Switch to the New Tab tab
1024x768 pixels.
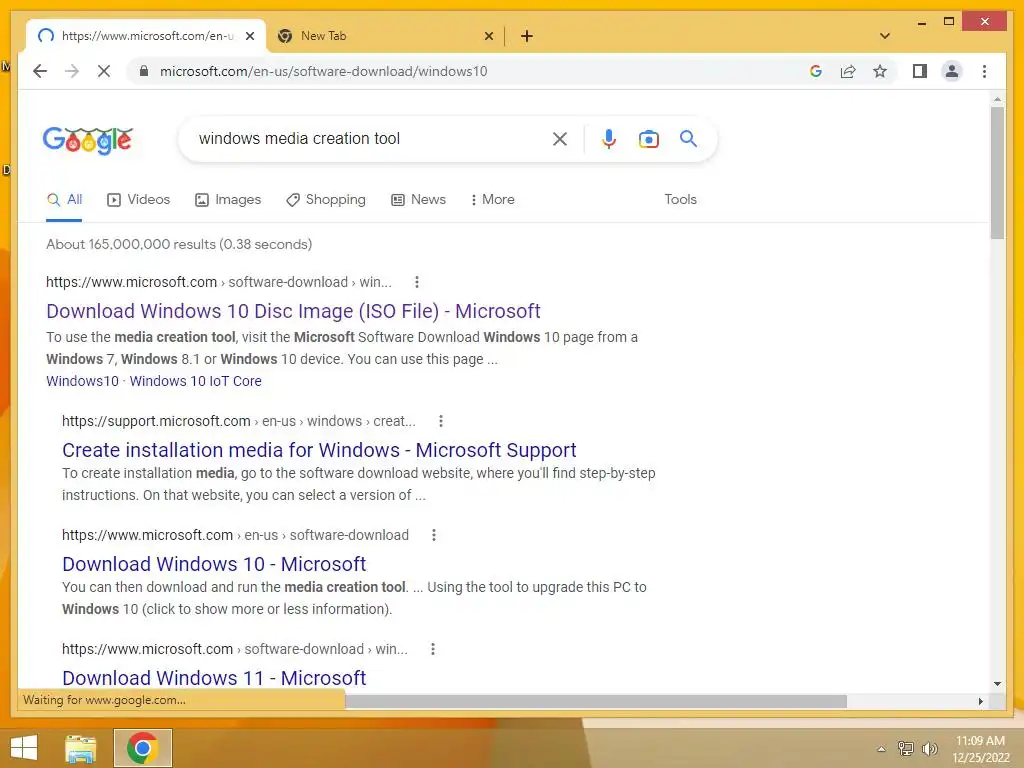coord(384,36)
